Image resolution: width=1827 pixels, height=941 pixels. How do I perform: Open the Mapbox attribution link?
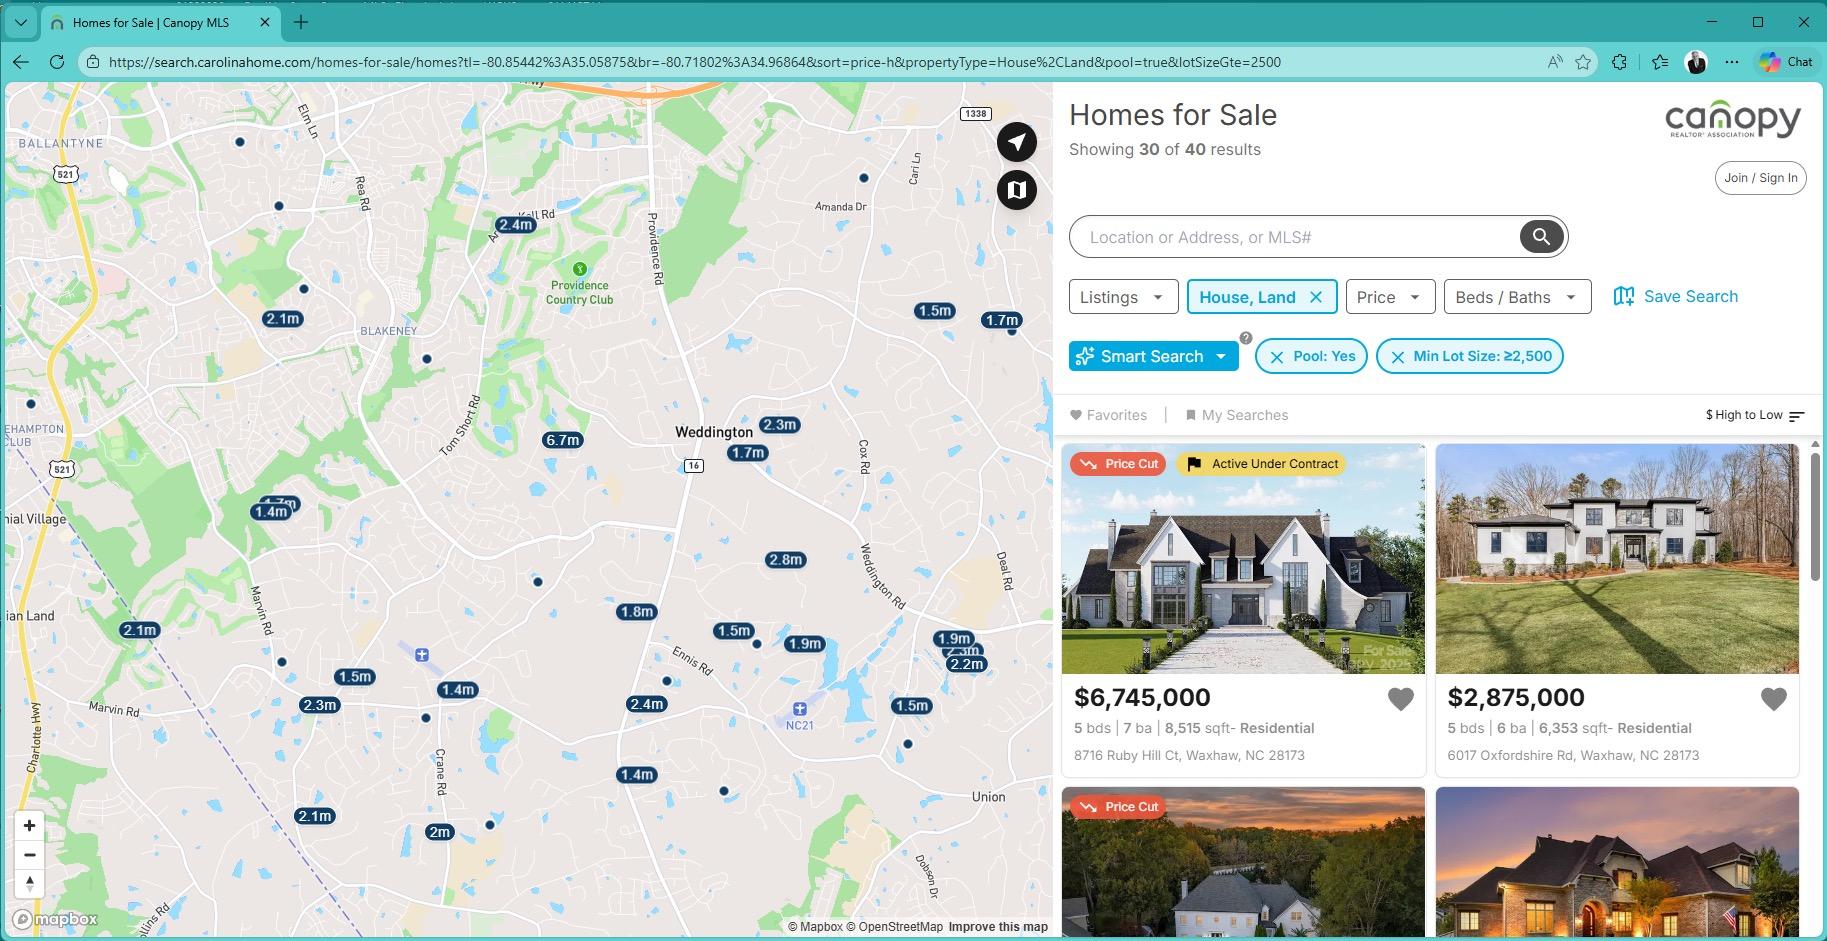tap(815, 927)
